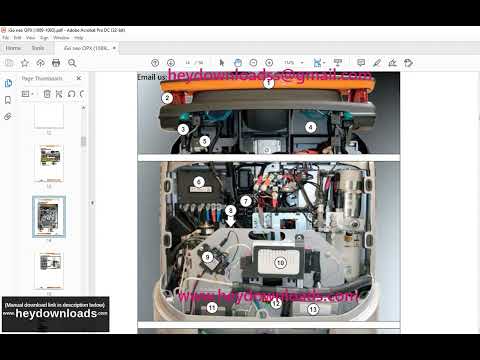This screenshot has width=480, height=360.
Task: Open the Edit menu
Action: pos(18,38)
